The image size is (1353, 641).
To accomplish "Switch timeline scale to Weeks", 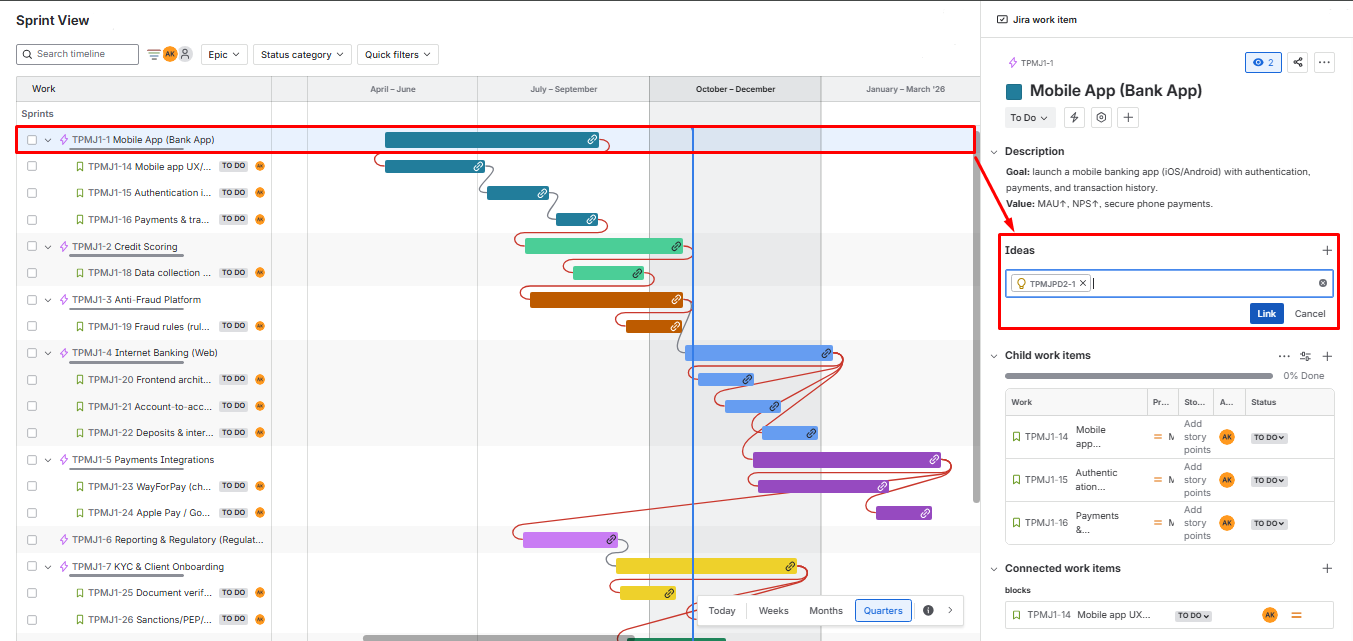I will click(773, 611).
